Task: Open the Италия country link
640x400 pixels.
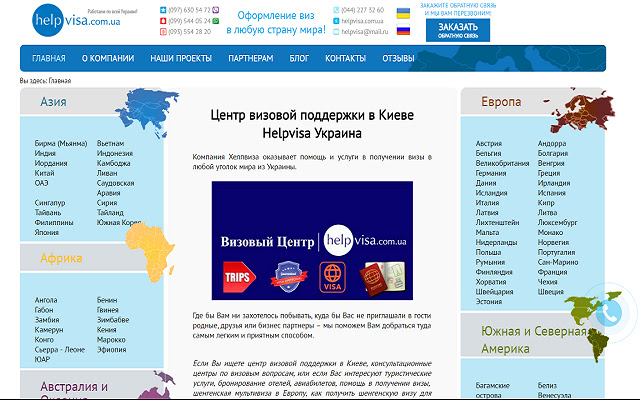Action: click(487, 203)
